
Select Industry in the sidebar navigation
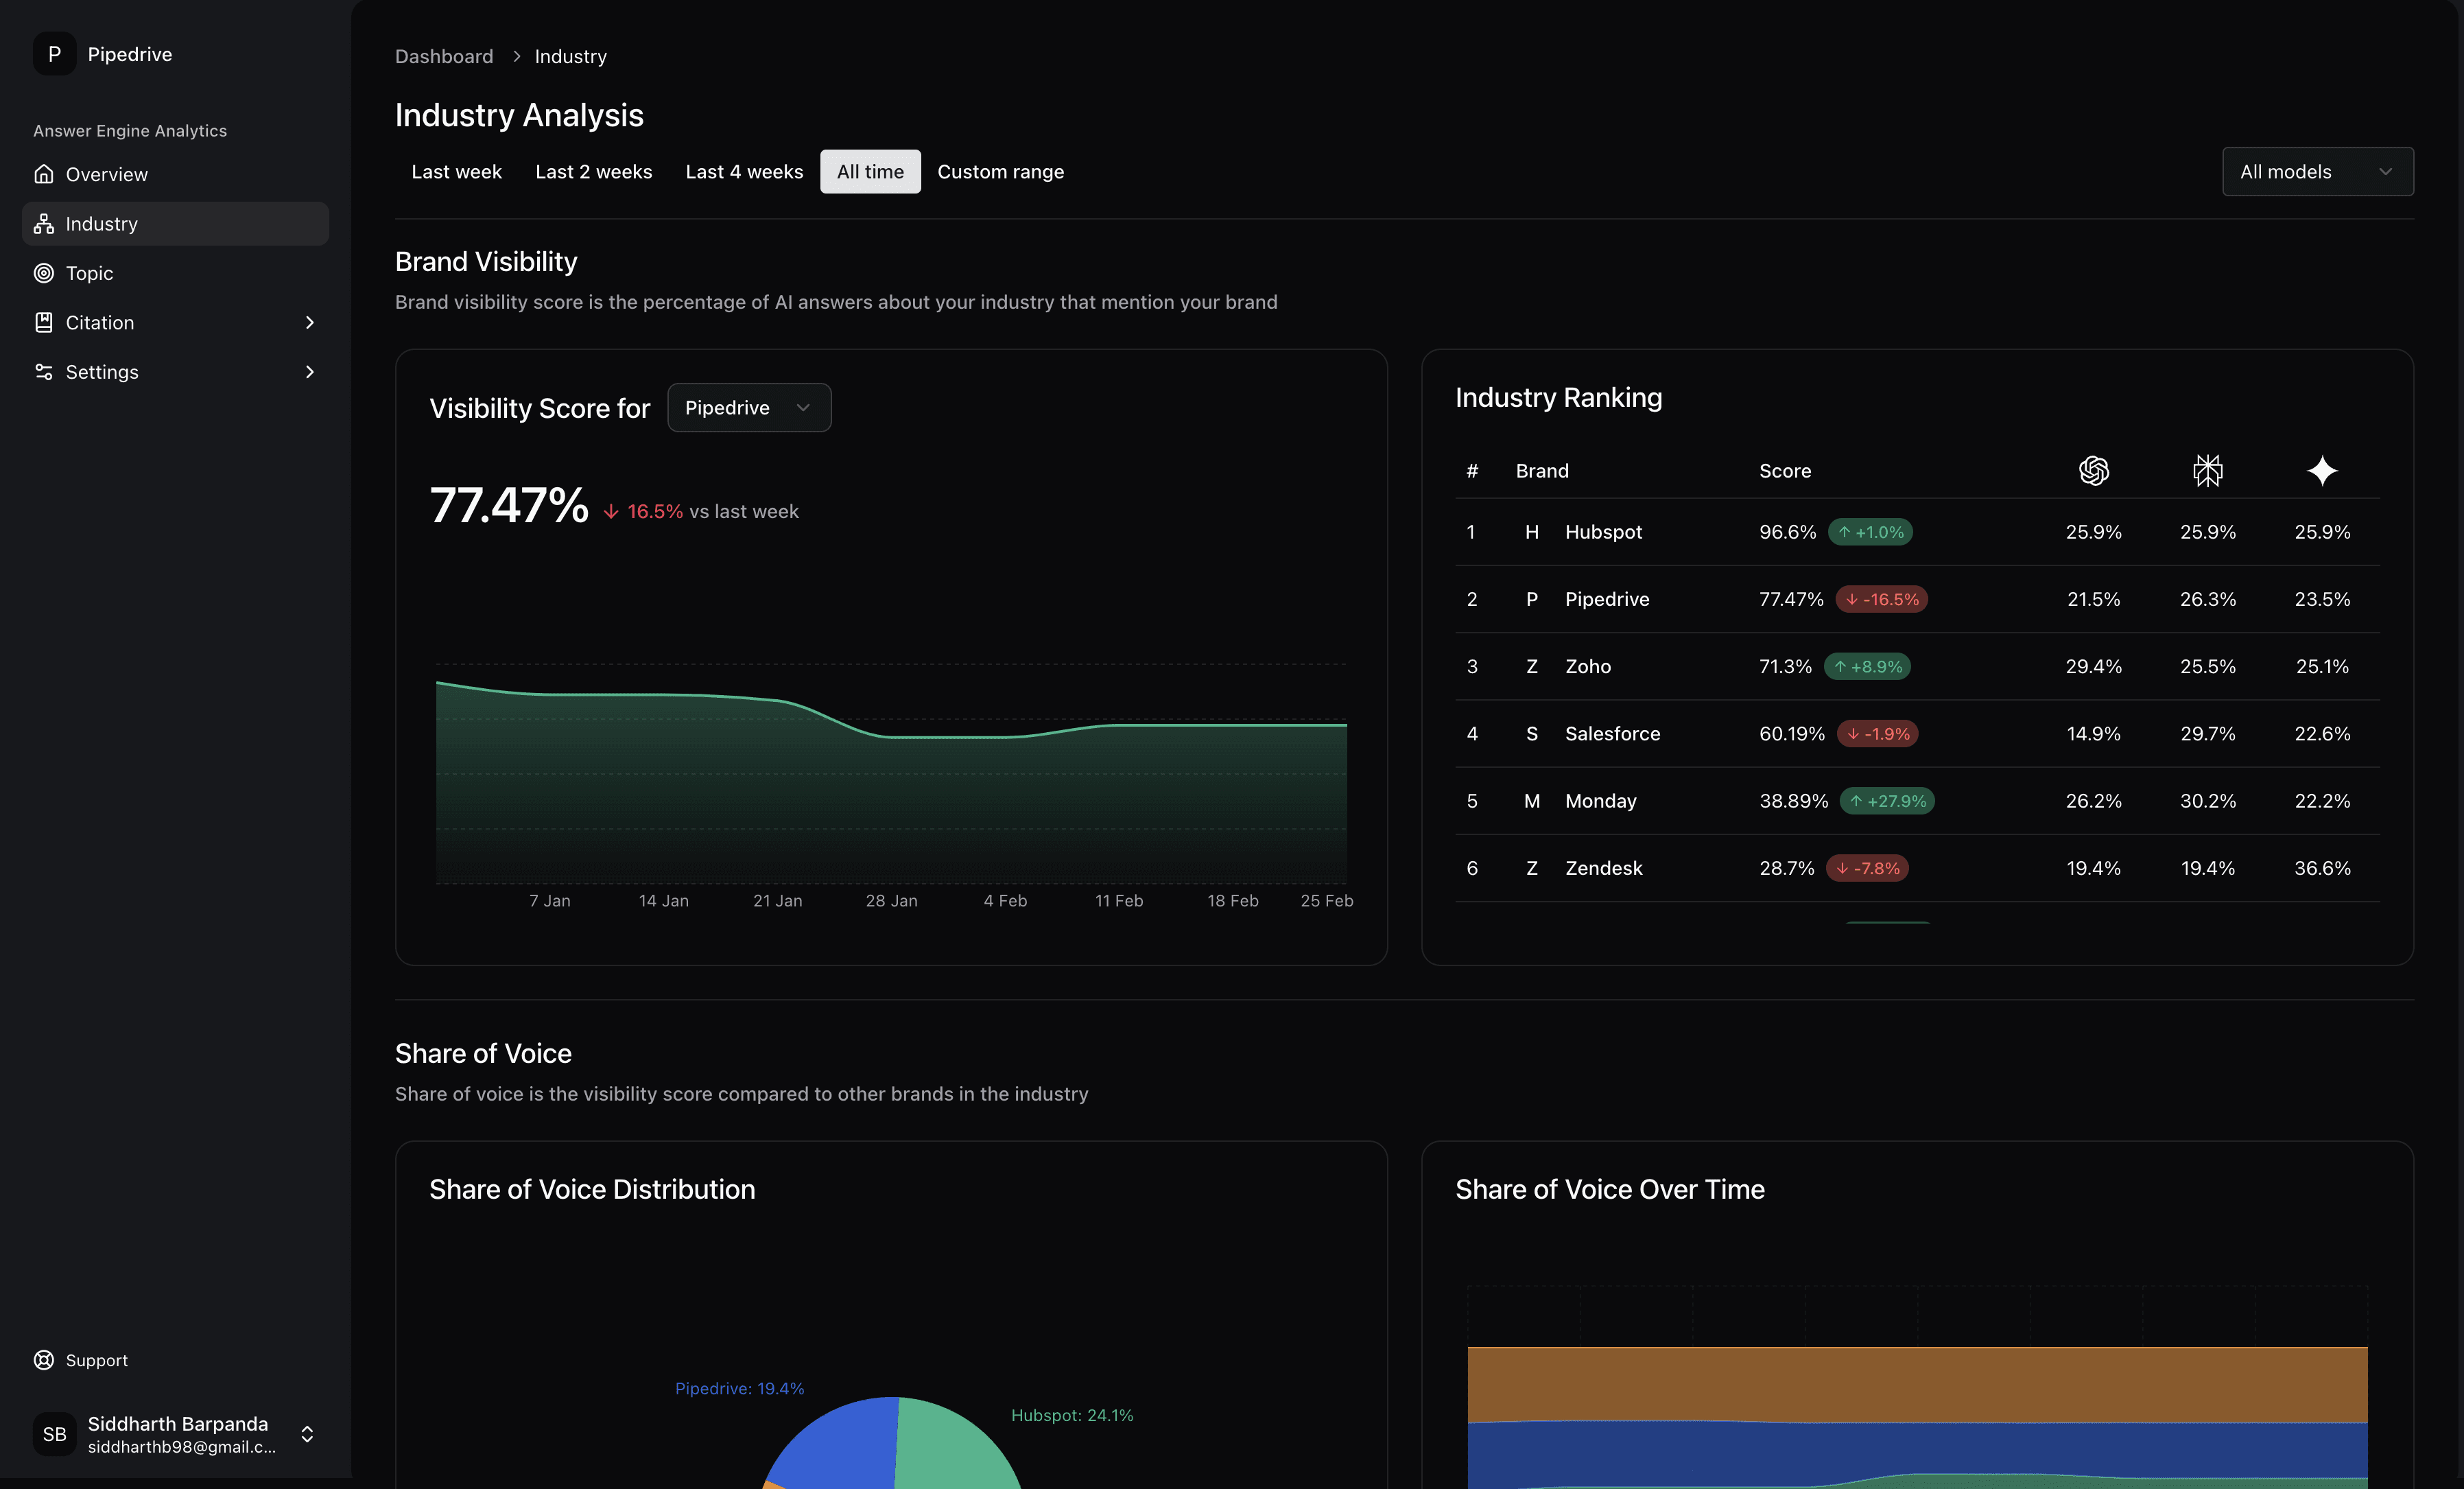point(101,223)
